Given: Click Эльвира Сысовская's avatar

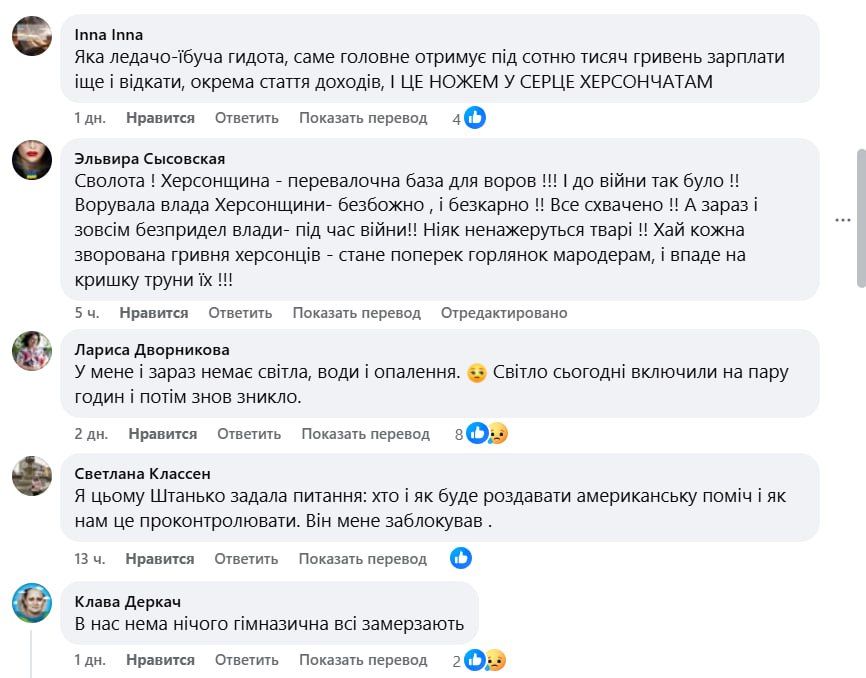Looking at the screenshot, I should click(33, 159).
